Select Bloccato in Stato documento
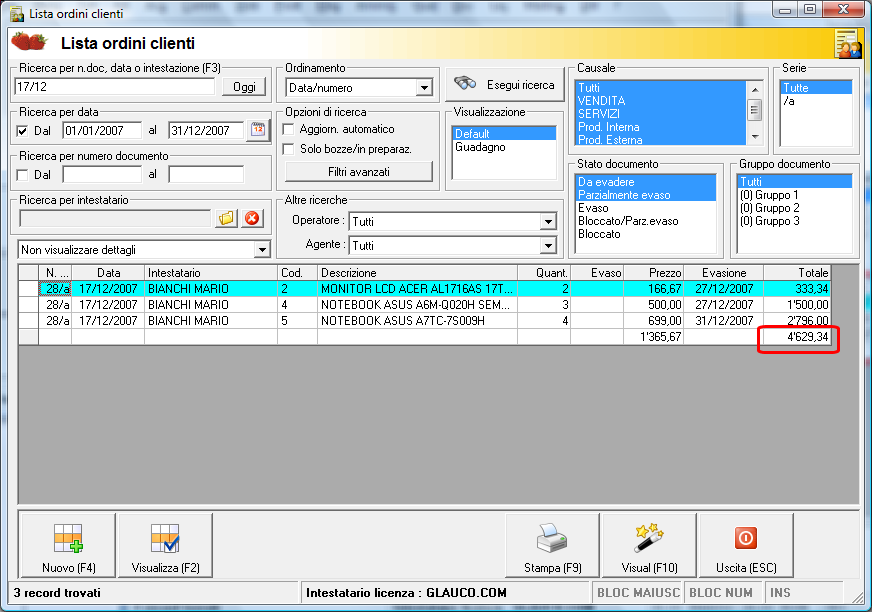Image resolution: width=872 pixels, height=612 pixels. click(646, 234)
